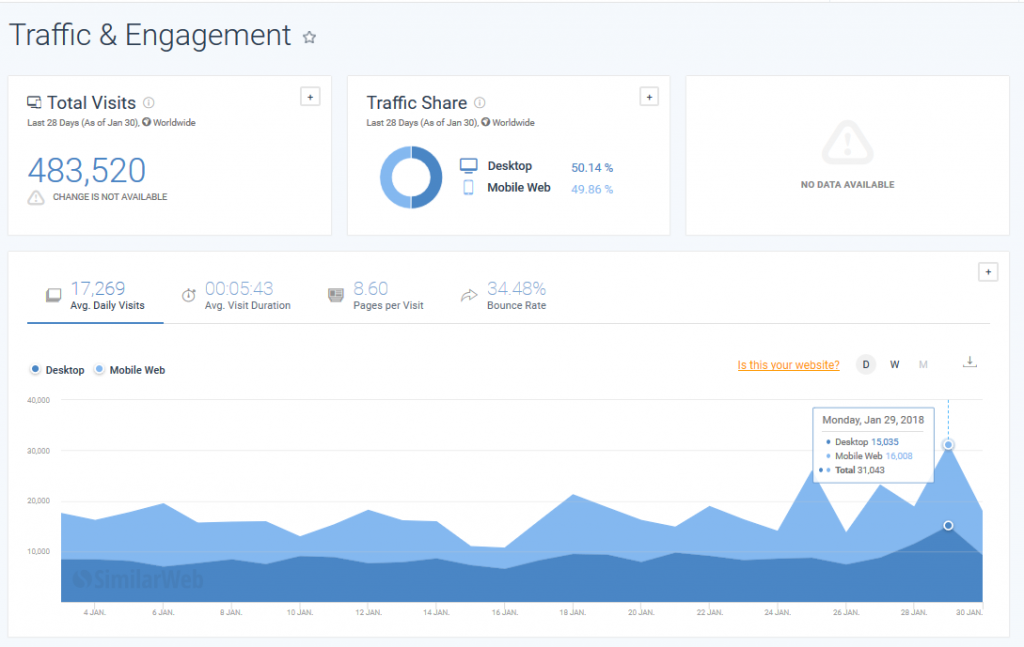This screenshot has width=1024, height=647.
Task: Expand the Total Visits card with plus button
Action: click(x=310, y=96)
